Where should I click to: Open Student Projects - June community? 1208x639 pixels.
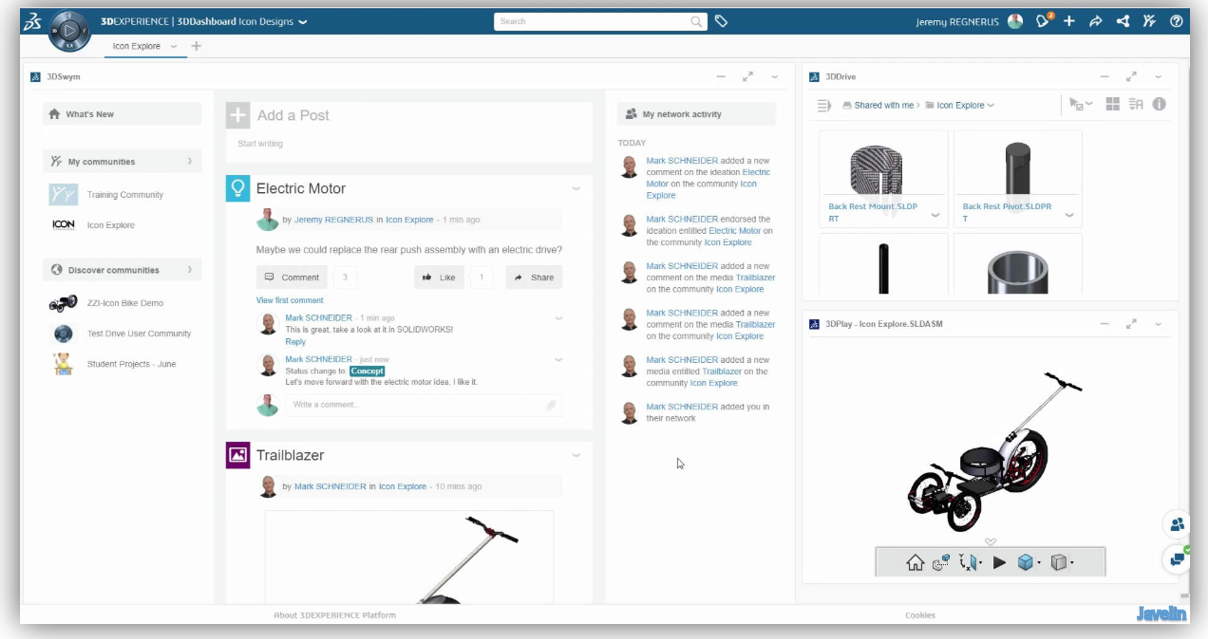131,364
